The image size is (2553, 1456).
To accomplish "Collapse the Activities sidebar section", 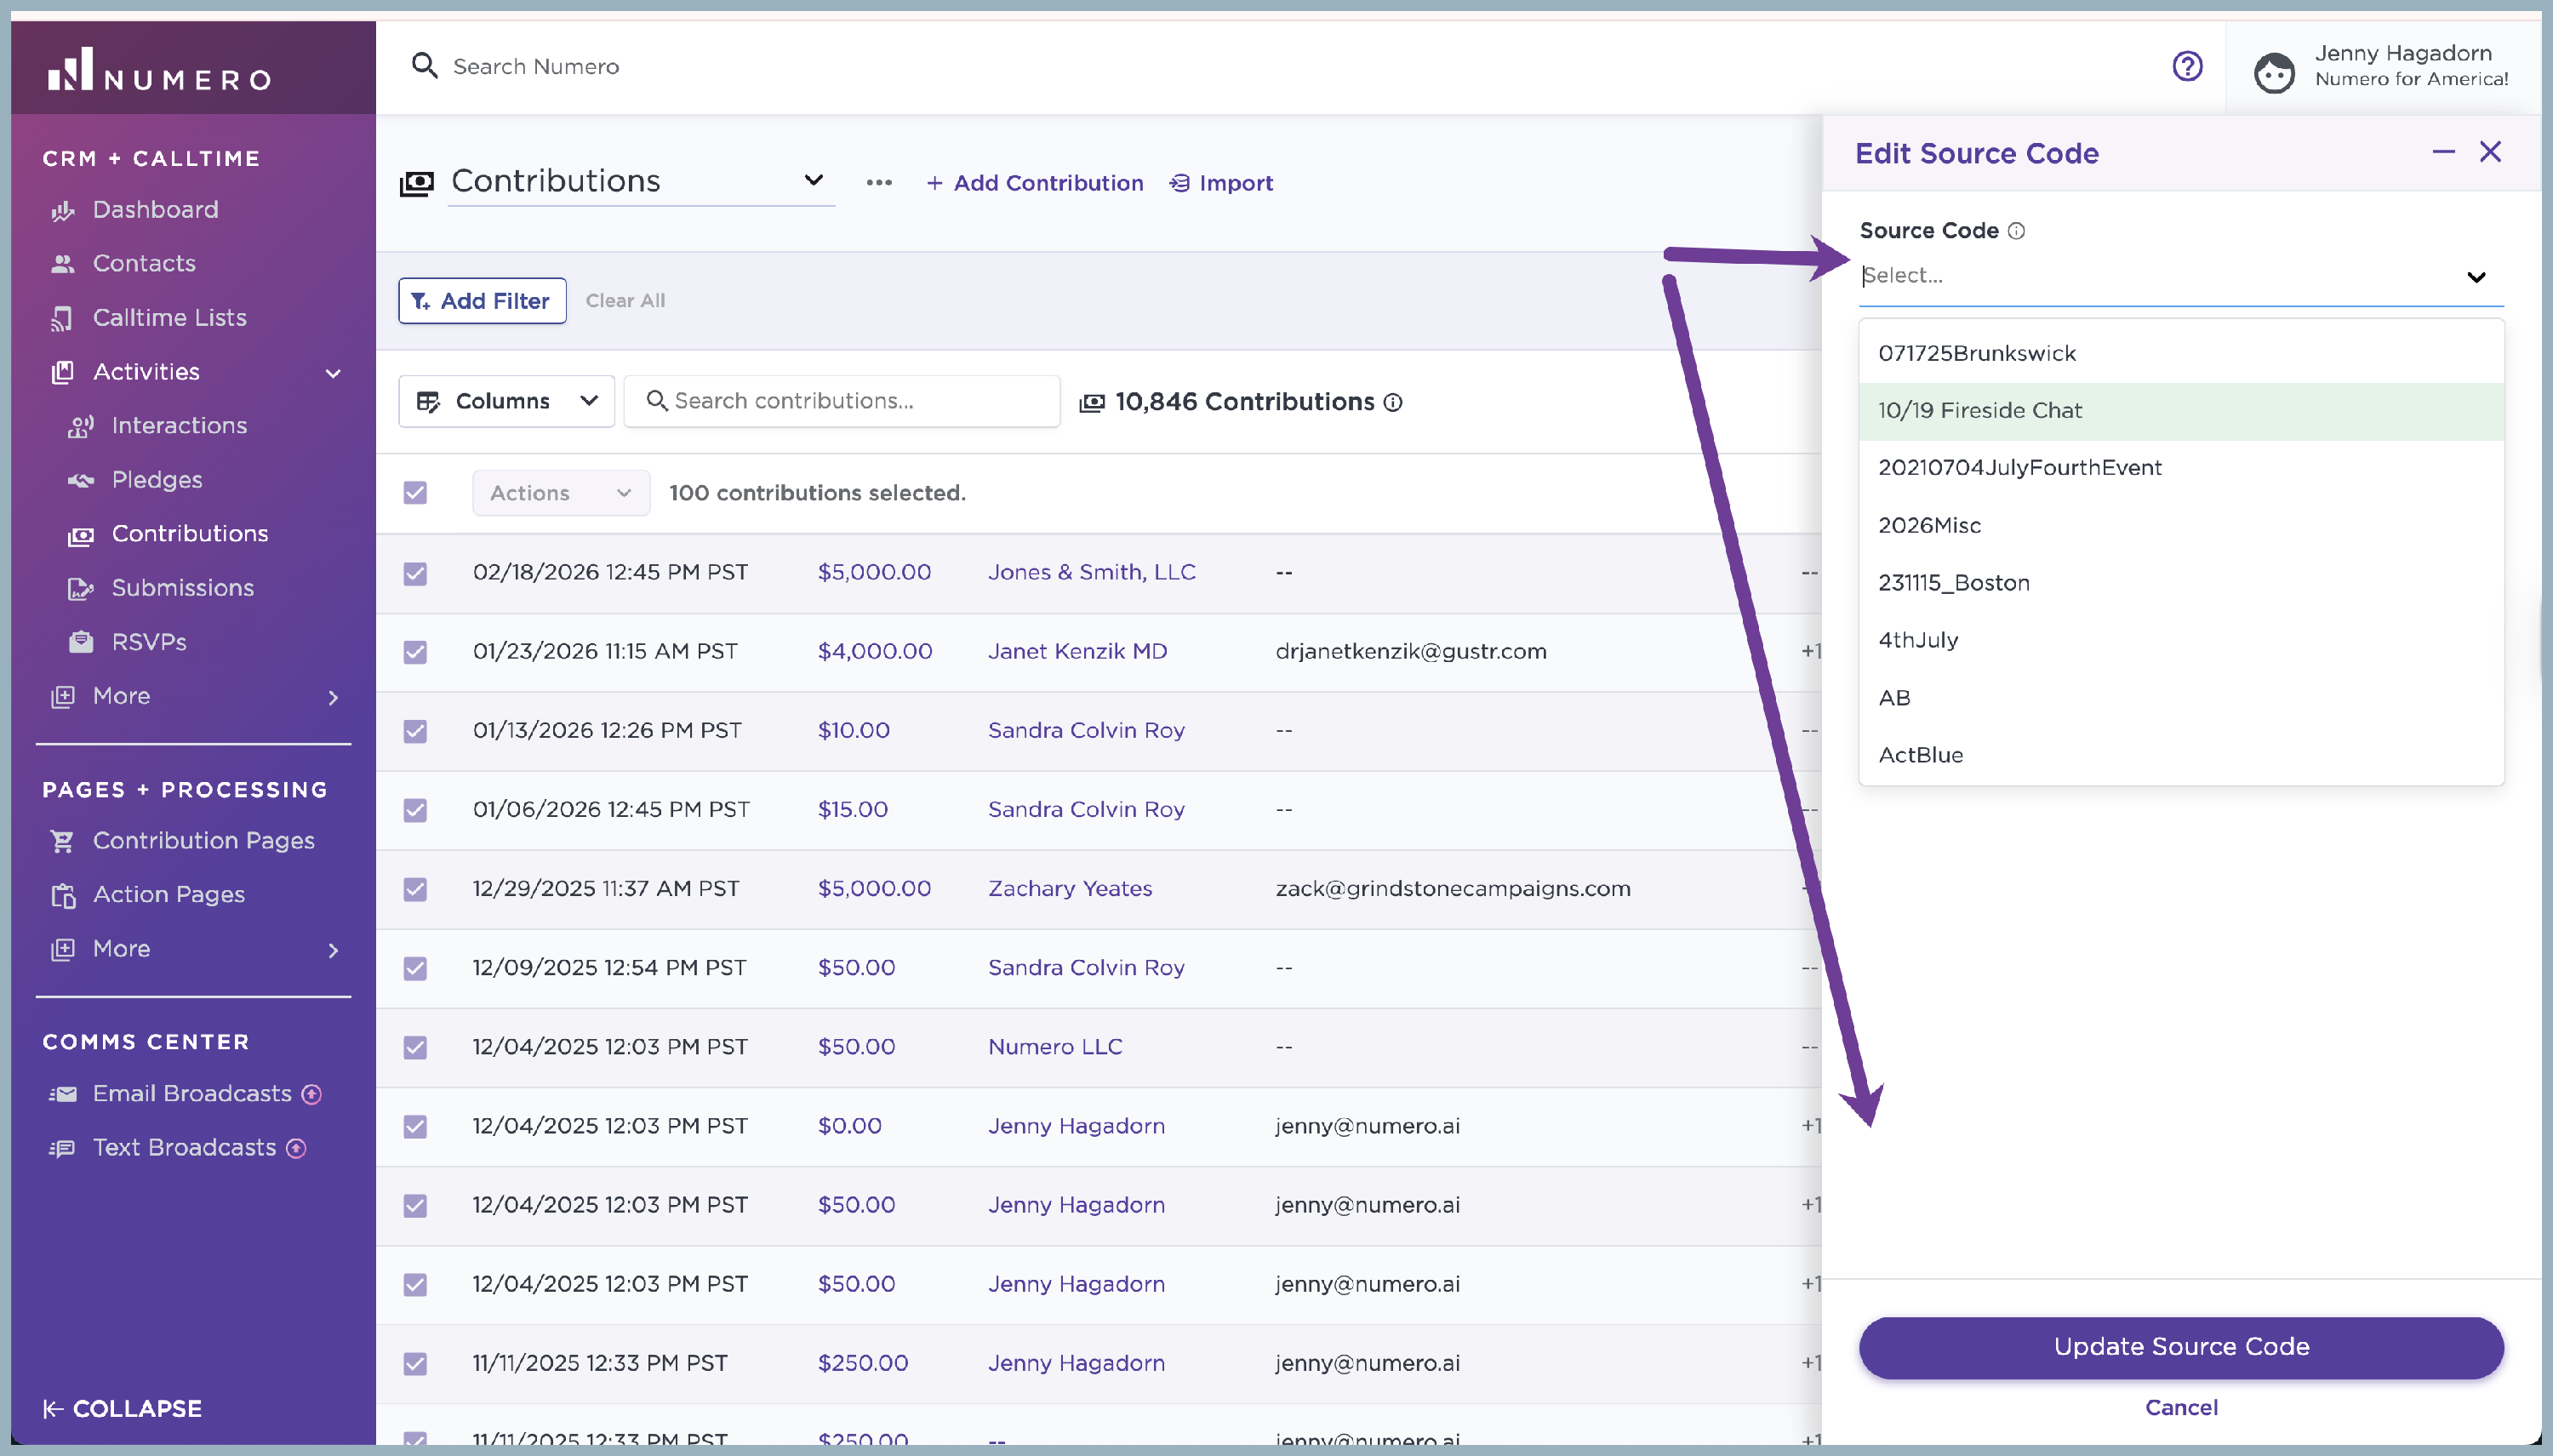I will [x=333, y=373].
